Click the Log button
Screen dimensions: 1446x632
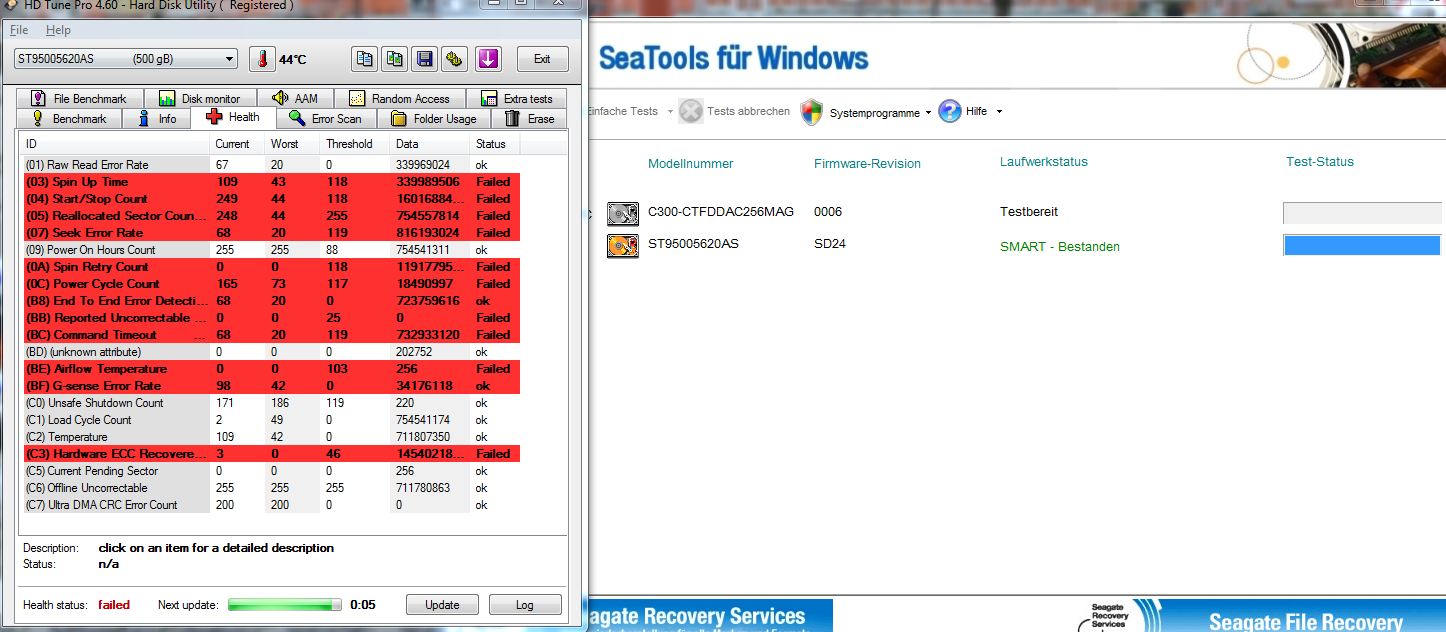click(x=525, y=604)
